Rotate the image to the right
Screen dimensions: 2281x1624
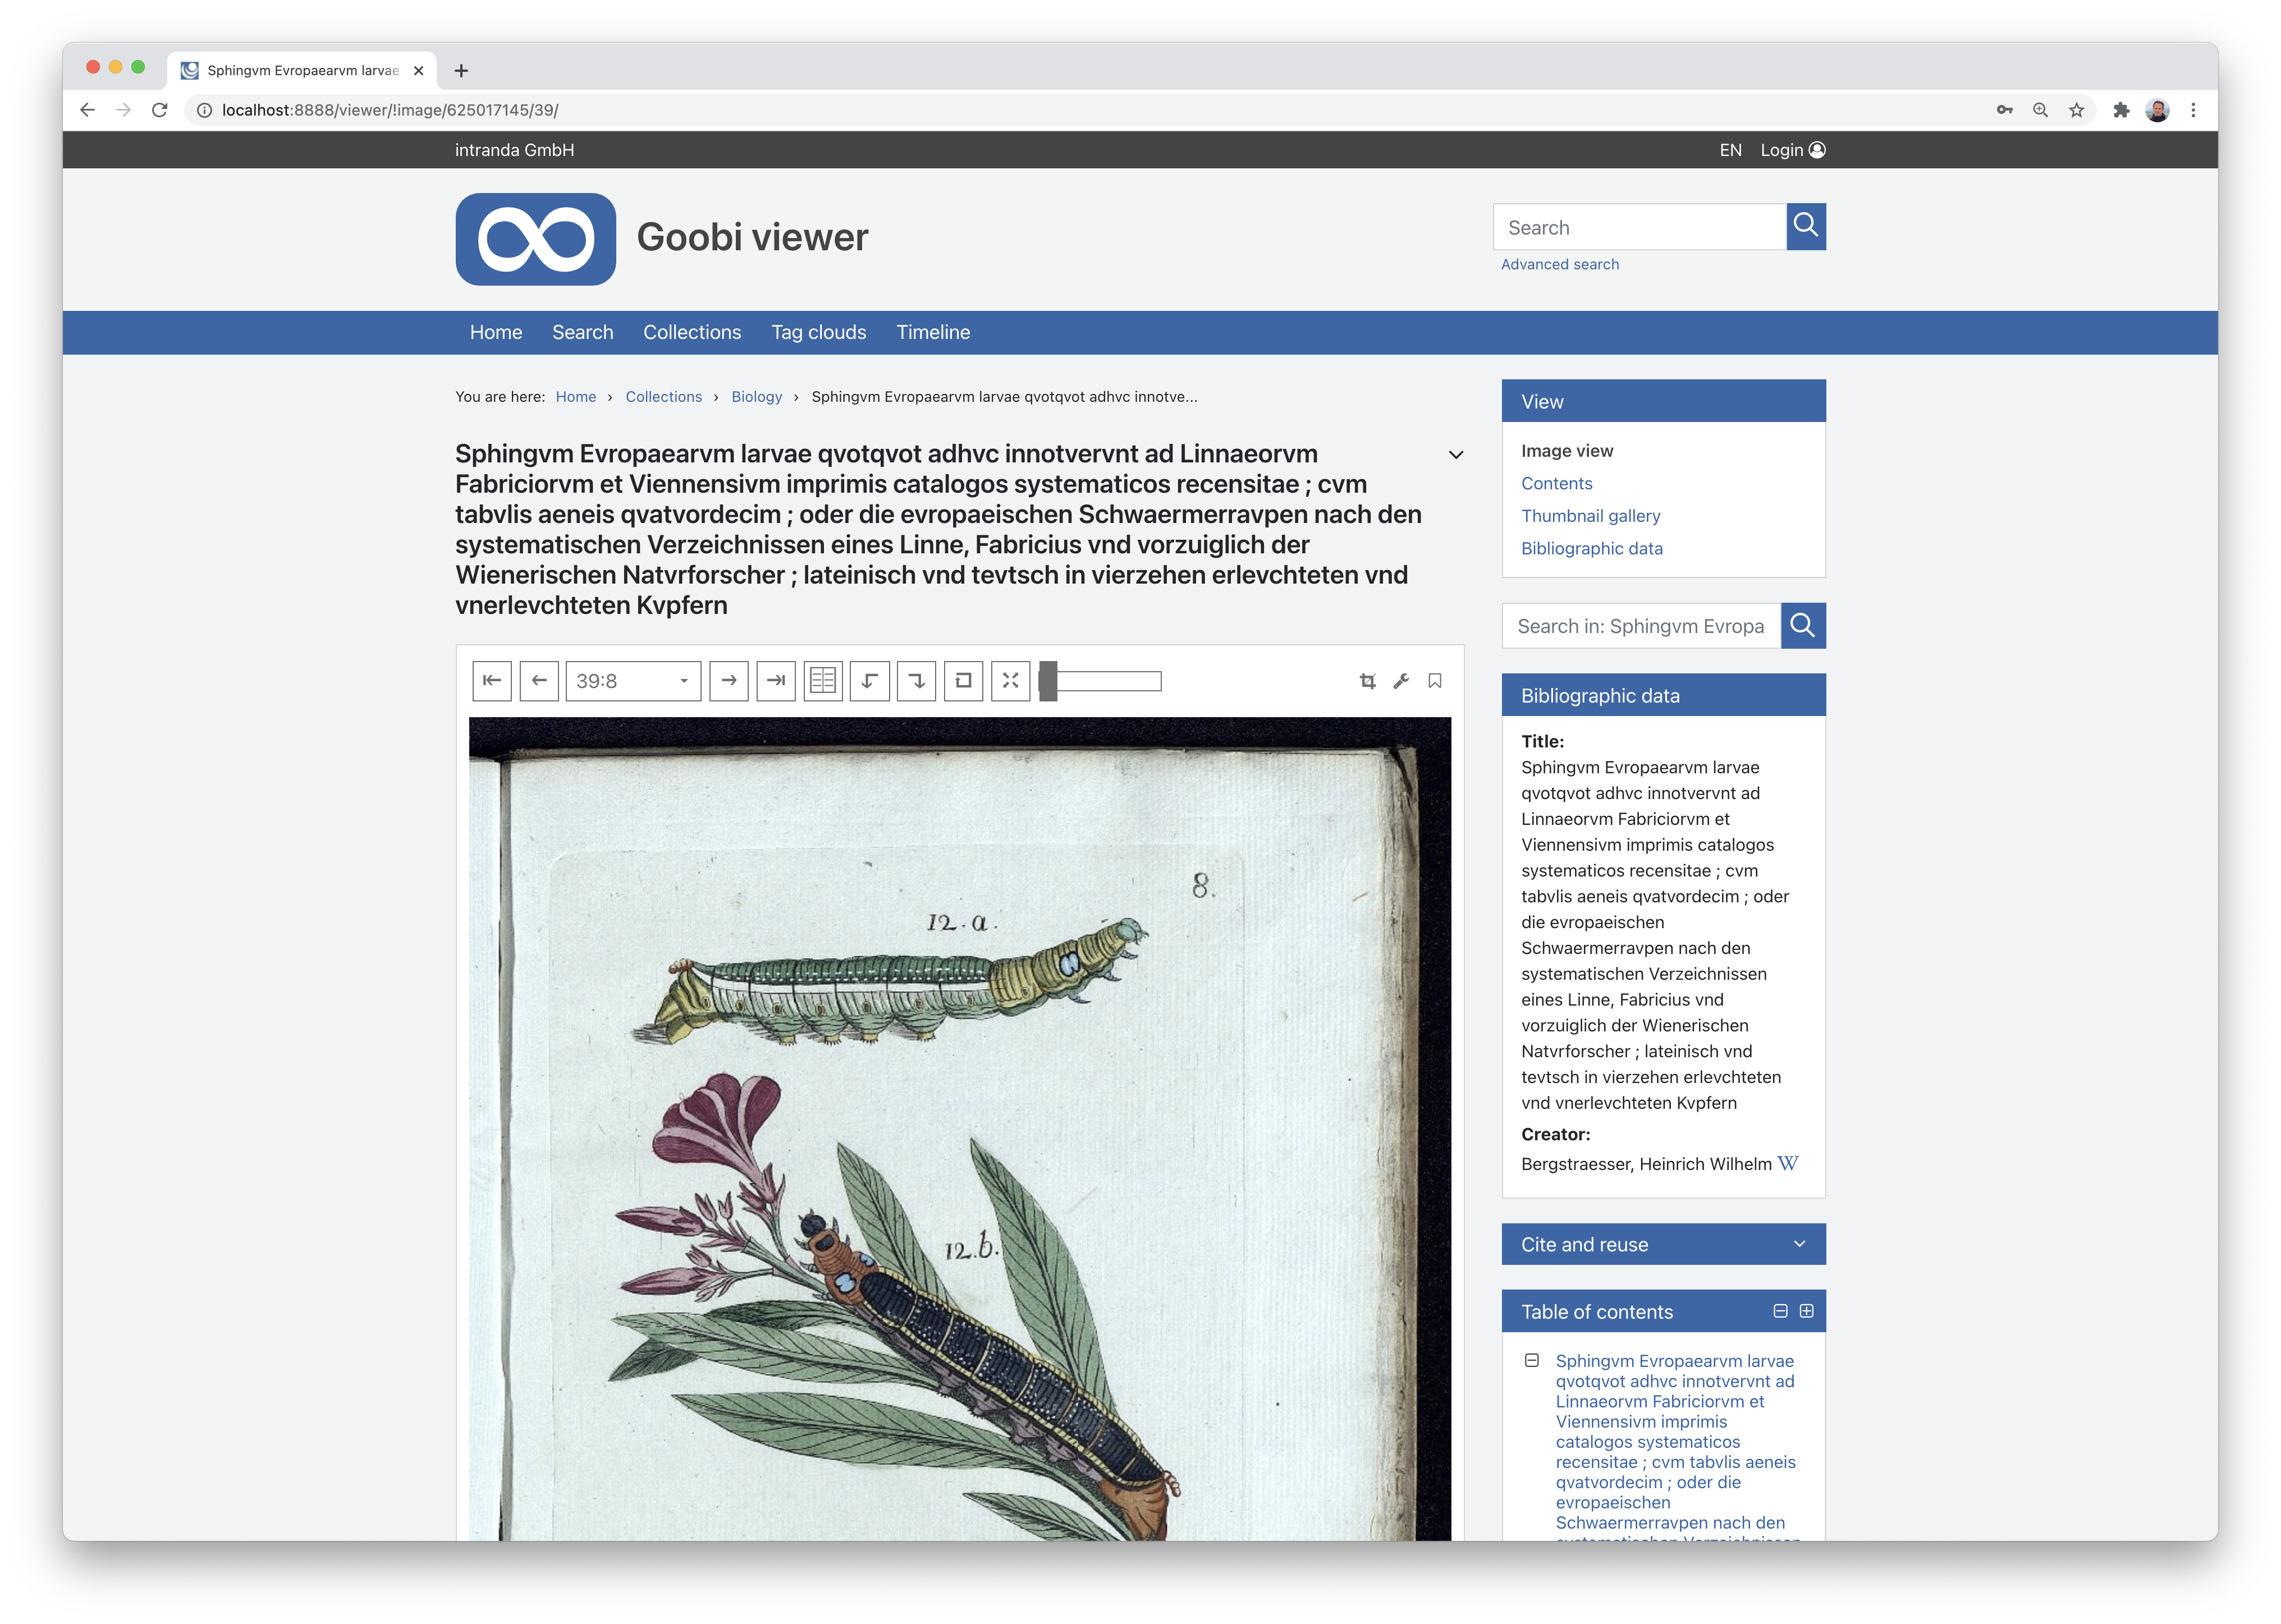[x=916, y=681]
